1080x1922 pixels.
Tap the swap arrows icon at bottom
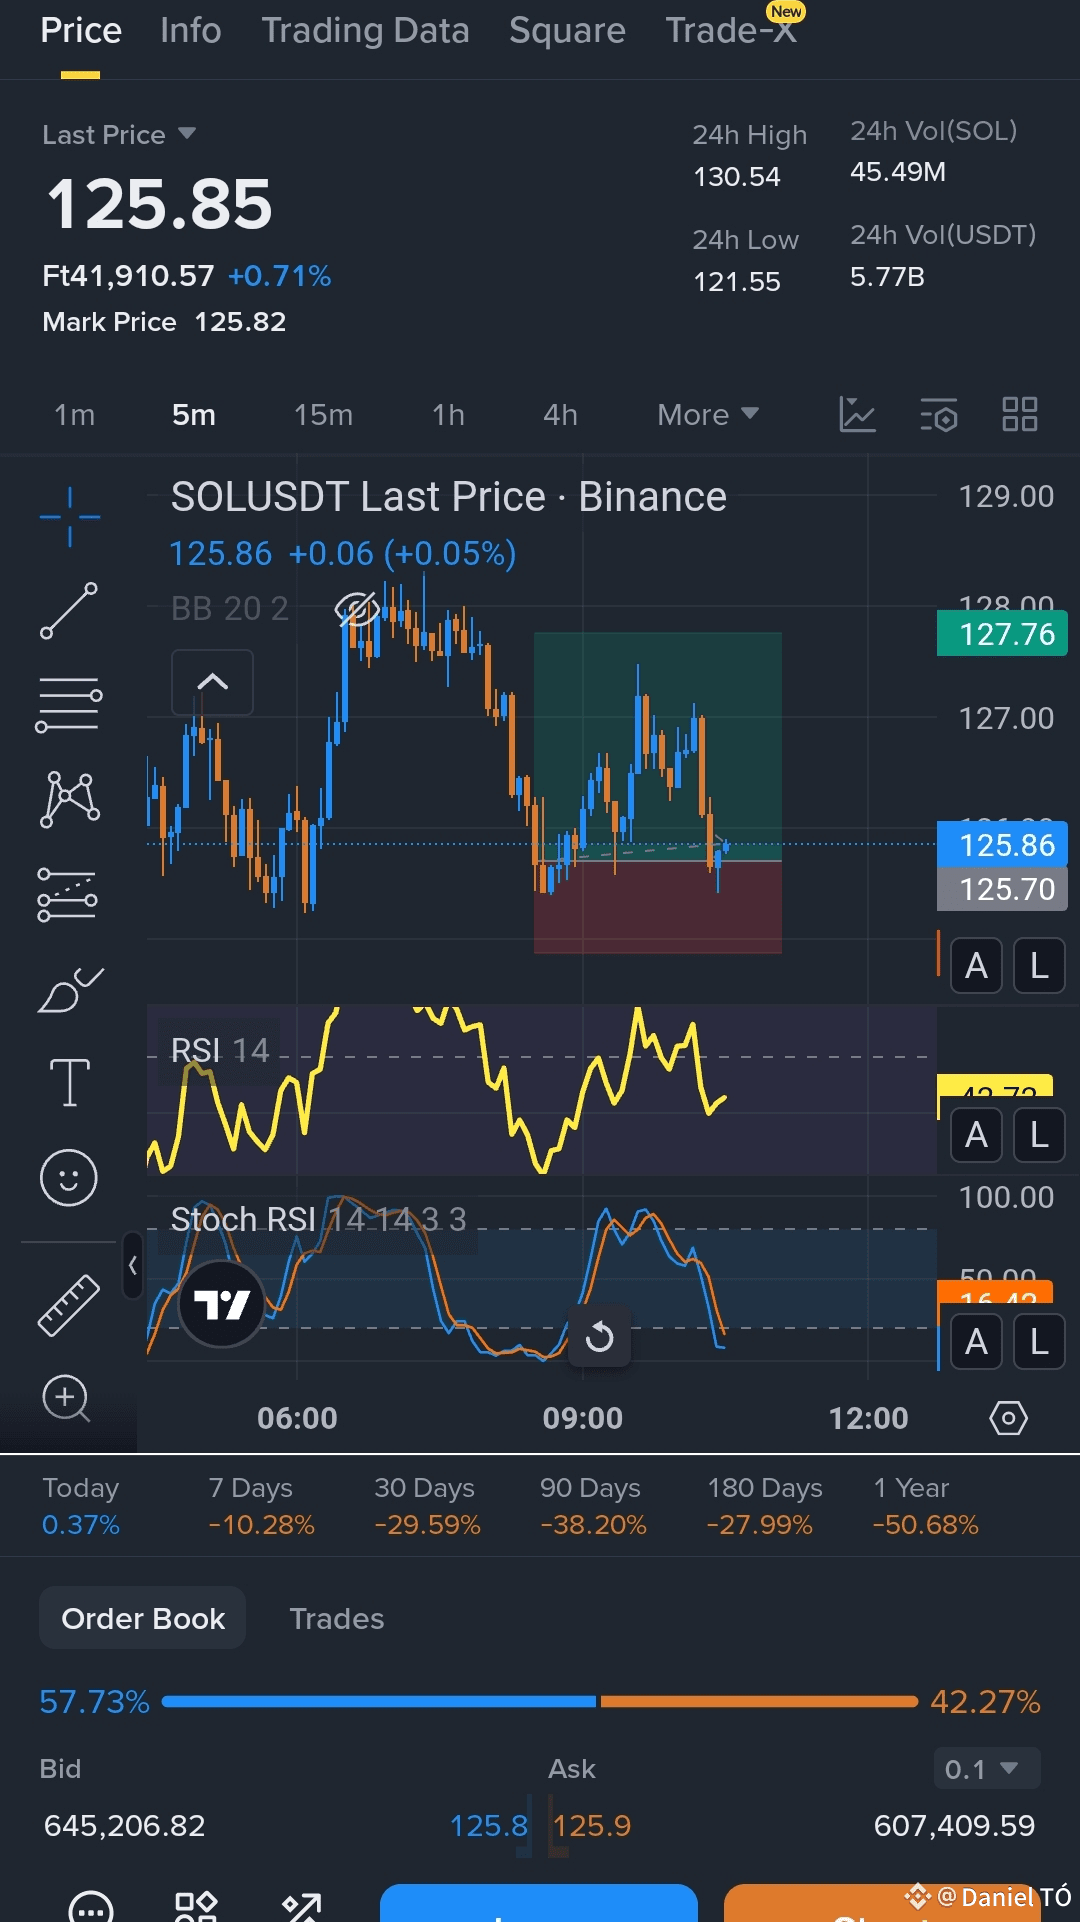tap(302, 1907)
